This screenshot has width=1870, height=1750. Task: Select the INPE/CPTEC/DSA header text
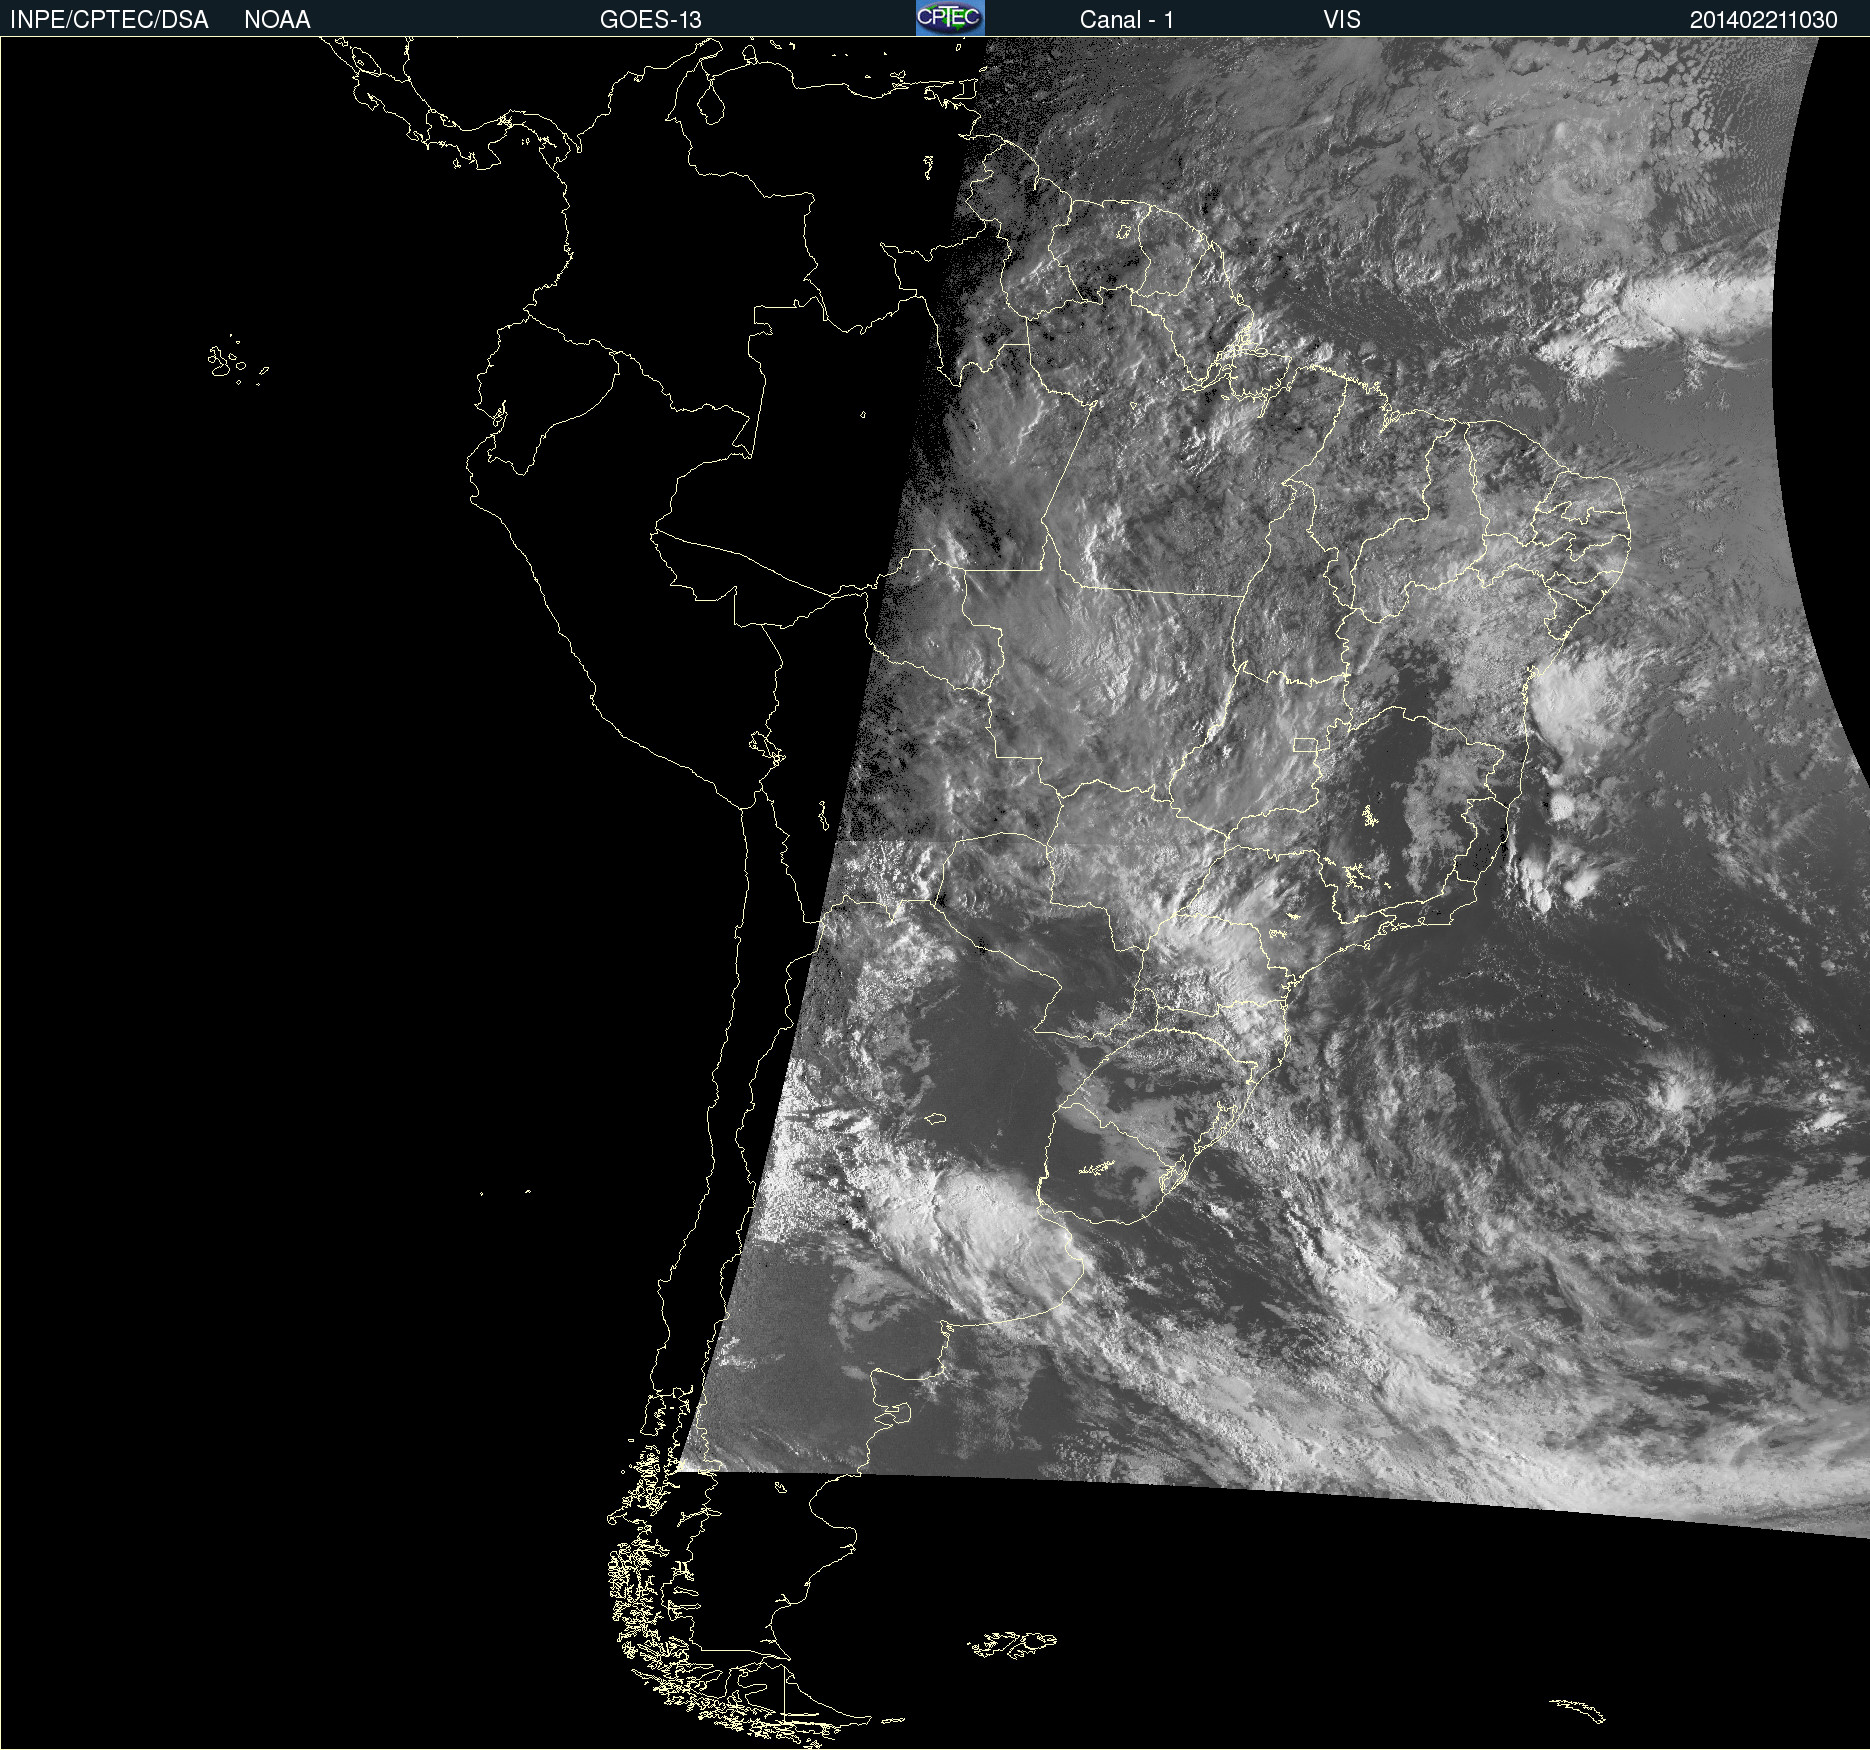pos(109,20)
